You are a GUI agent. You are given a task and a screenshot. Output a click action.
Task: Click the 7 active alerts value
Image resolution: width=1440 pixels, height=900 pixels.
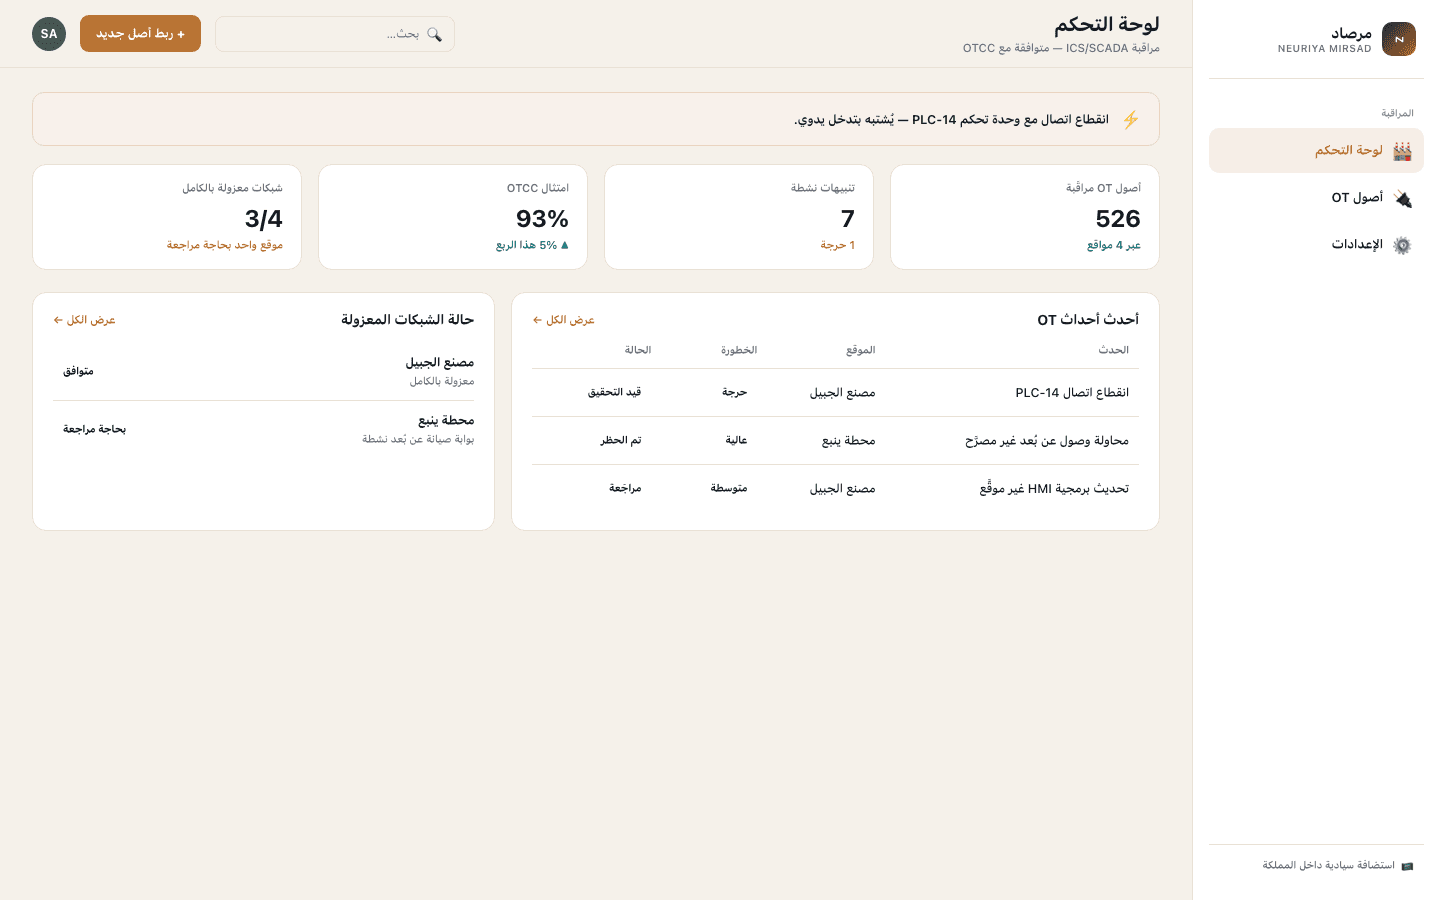click(848, 219)
